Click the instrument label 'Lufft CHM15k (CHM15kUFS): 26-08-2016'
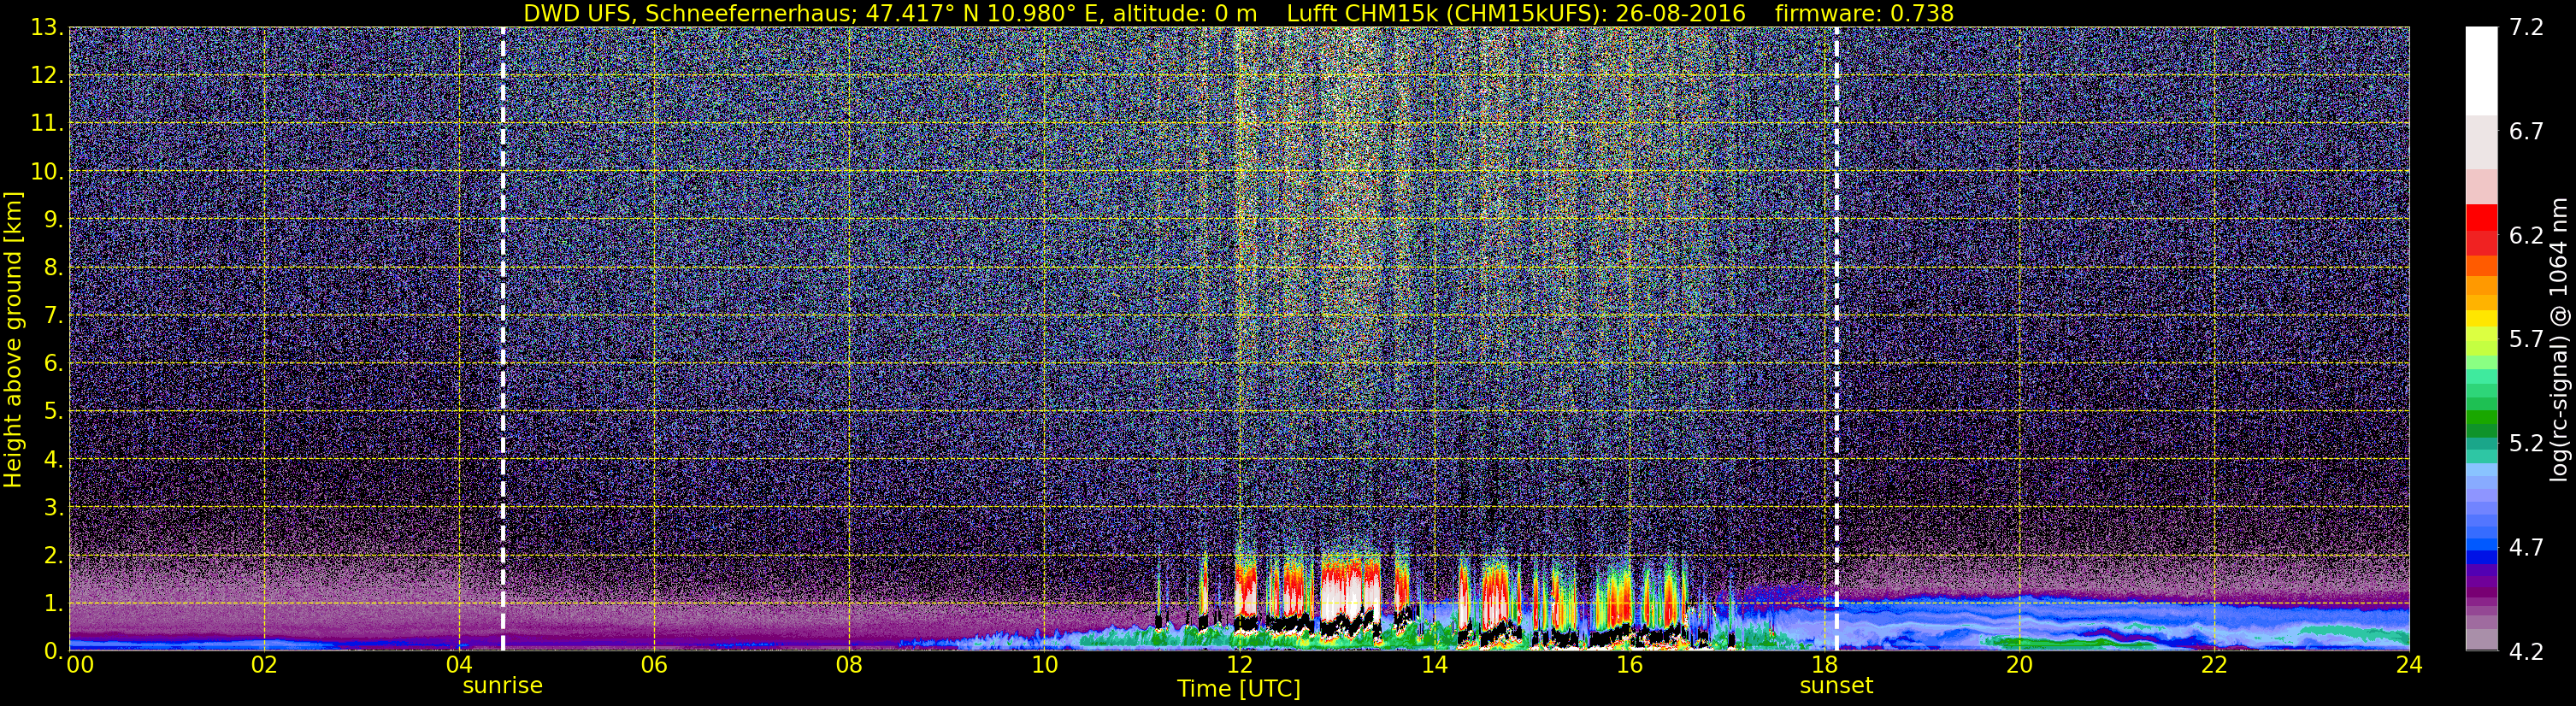 pyautogui.click(x=1515, y=13)
